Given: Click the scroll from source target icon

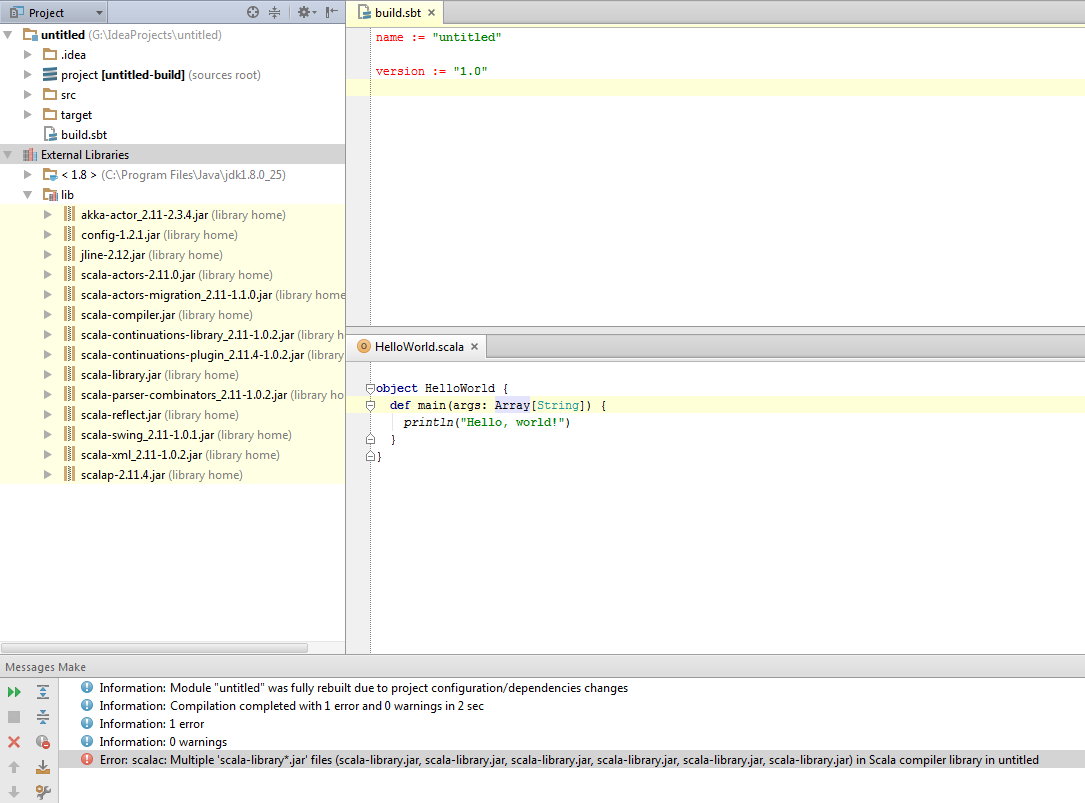Looking at the screenshot, I should click(253, 12).
